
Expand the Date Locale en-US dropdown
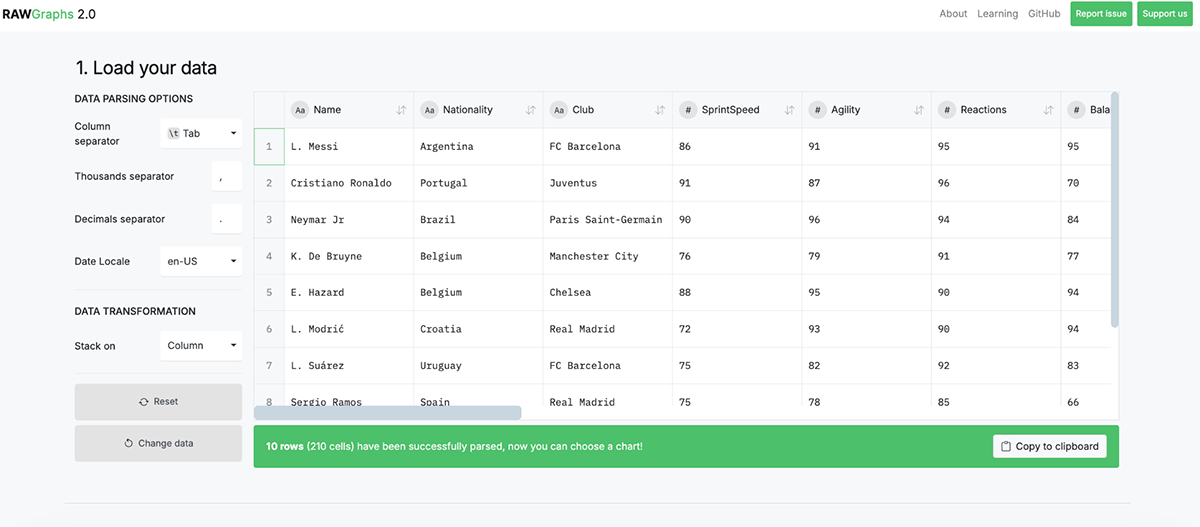coord(201,262)
